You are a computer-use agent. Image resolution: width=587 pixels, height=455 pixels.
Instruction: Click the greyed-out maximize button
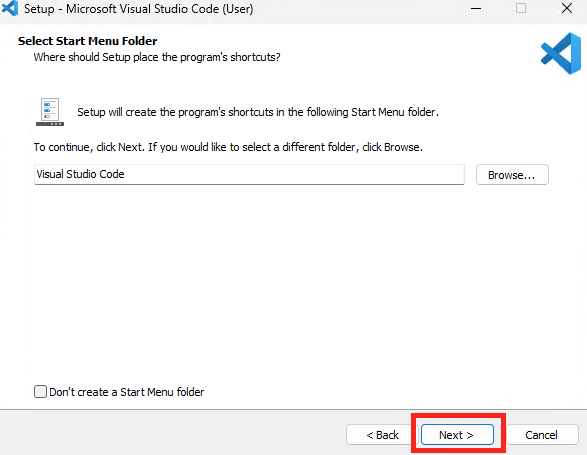coord(521,8)
